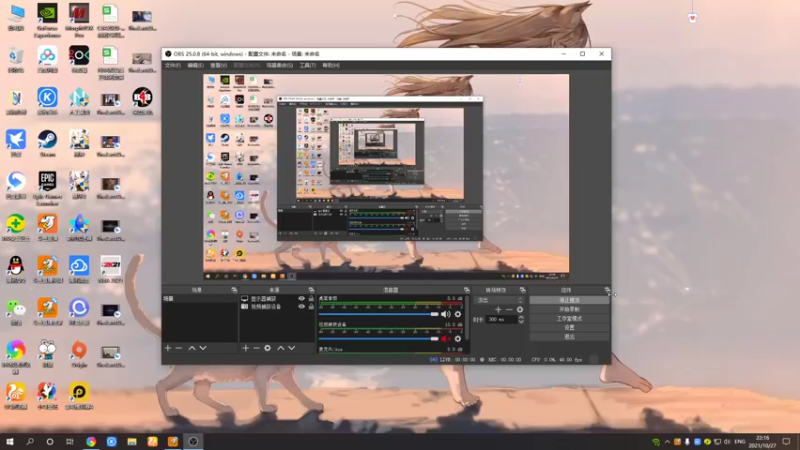Remove the selected source with the minus icon
The height and width of the screenshot is (450, 800).
click(256, 348)
